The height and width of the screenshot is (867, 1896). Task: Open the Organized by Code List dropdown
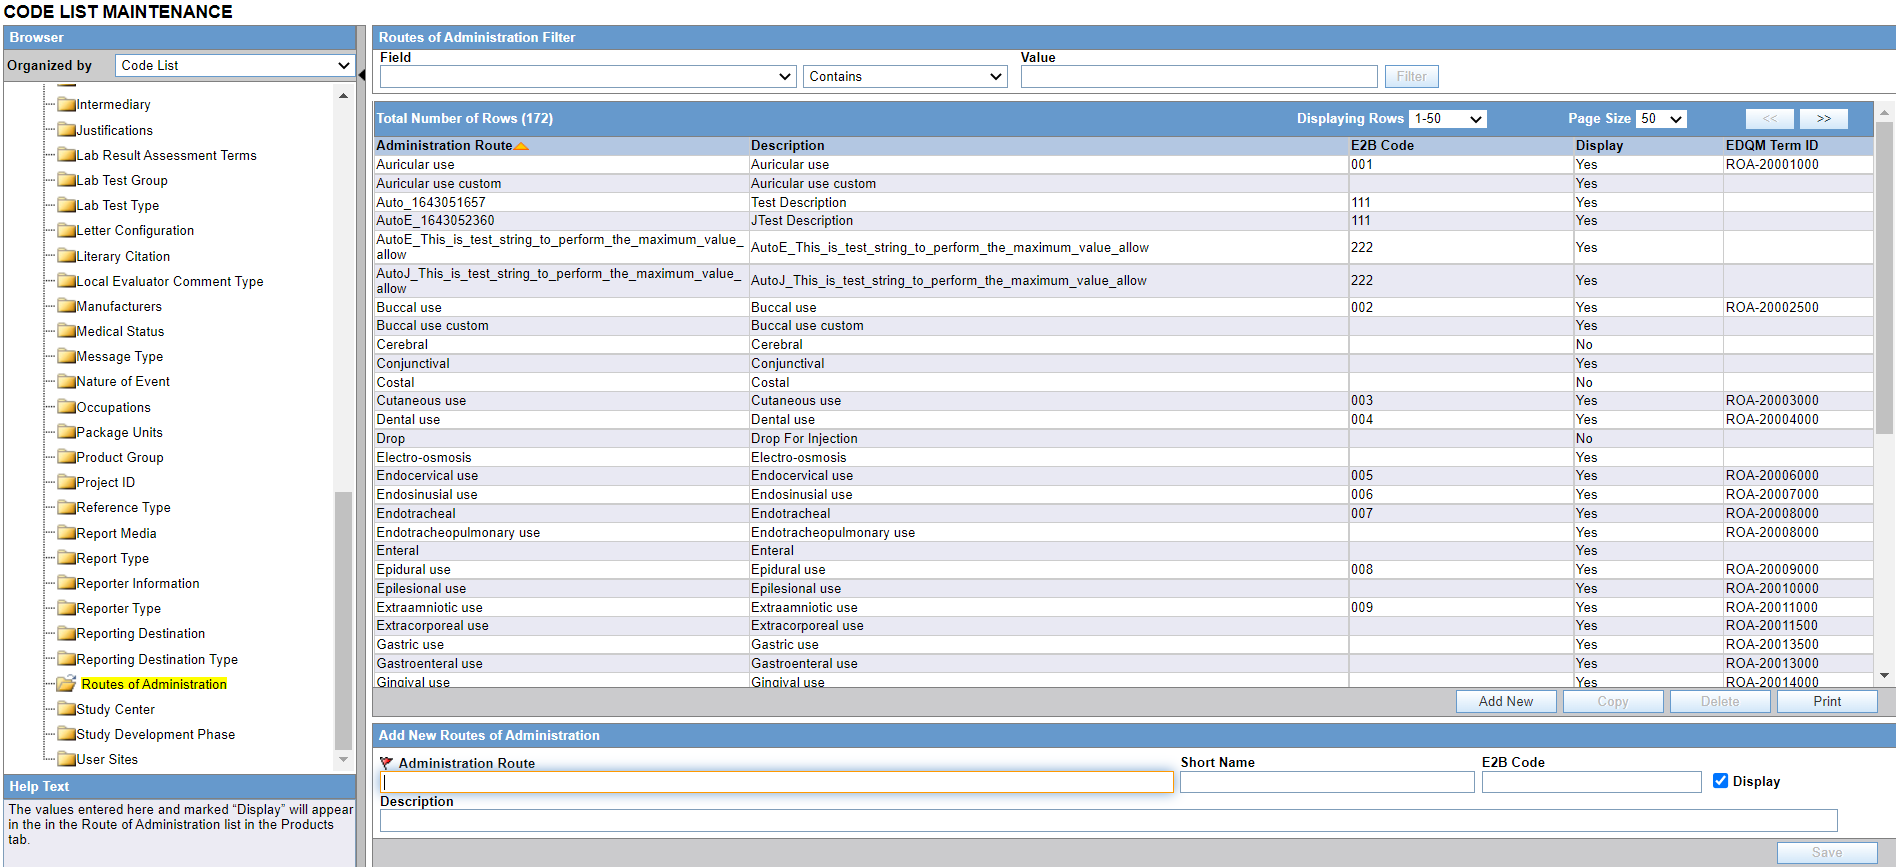click(x=235, y=65)
